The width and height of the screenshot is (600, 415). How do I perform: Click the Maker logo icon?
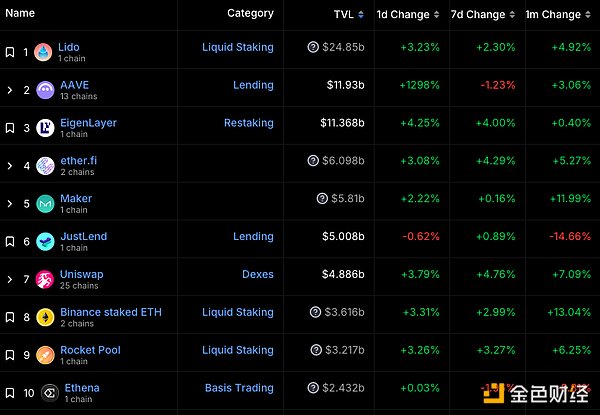point(46,204)
